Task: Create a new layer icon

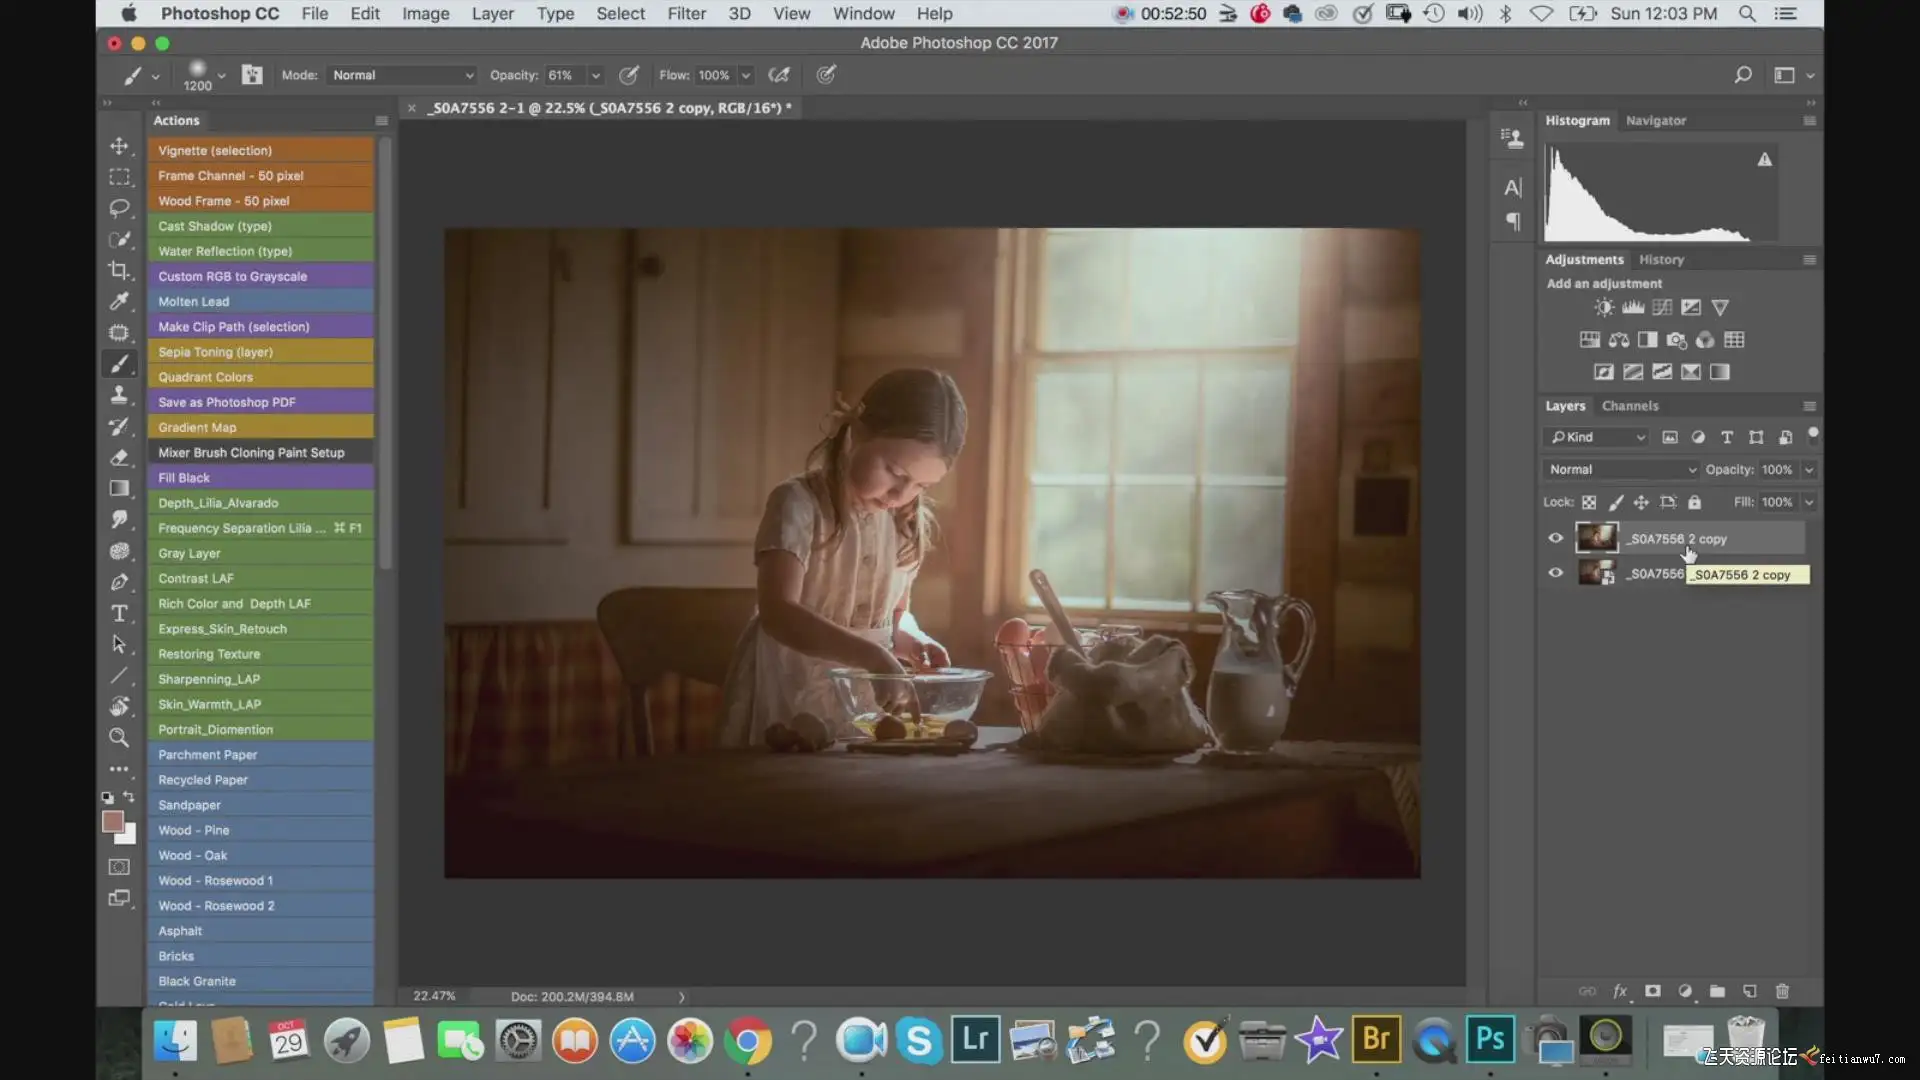Action: click(1750, 991)
